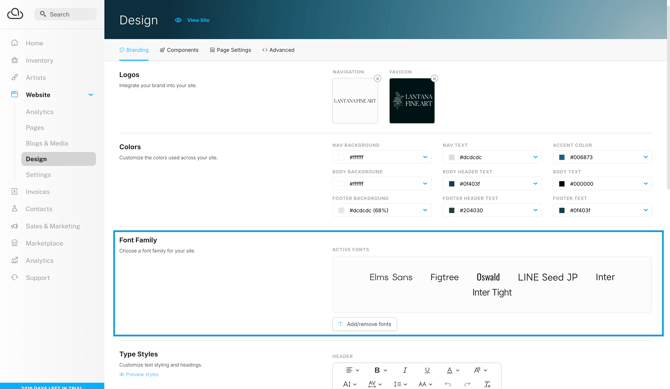Remove the navigation logo
This screenshot has height=389, width=670.
377,78
